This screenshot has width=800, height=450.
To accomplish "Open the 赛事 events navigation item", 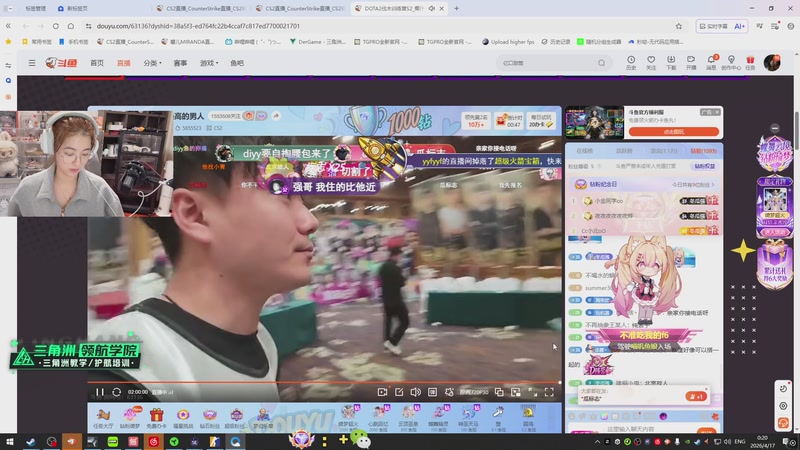I will 180,63.
